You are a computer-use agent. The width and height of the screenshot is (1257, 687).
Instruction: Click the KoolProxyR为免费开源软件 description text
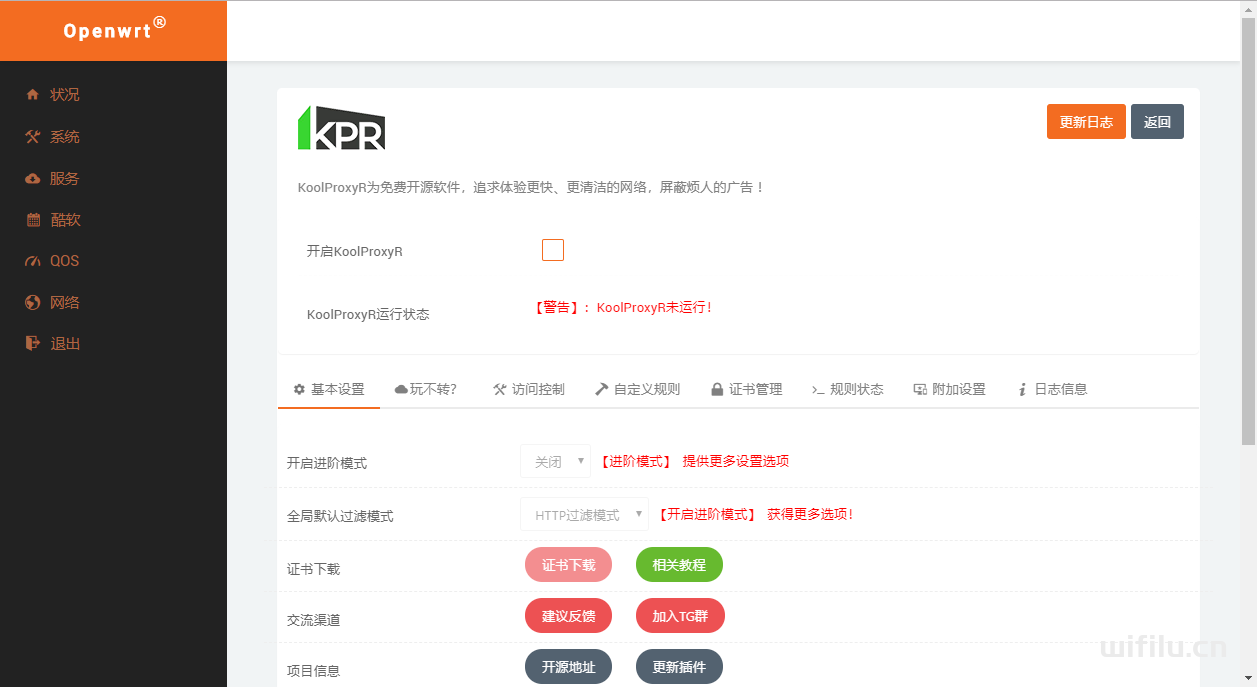(x=531, y=187)
